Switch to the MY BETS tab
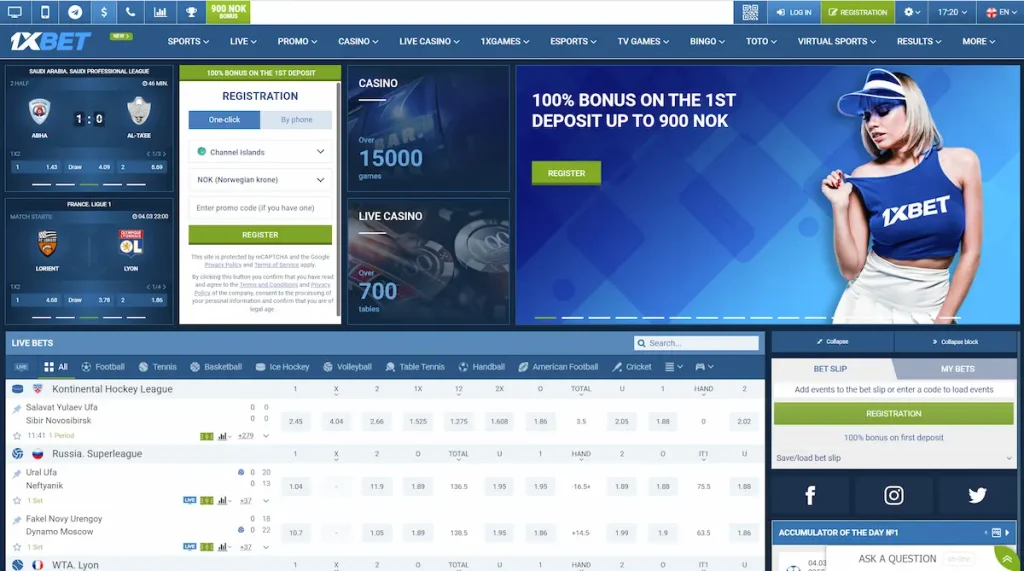Image resolution: width=1024 pixels, height=571 pixels. coord(957,368)
